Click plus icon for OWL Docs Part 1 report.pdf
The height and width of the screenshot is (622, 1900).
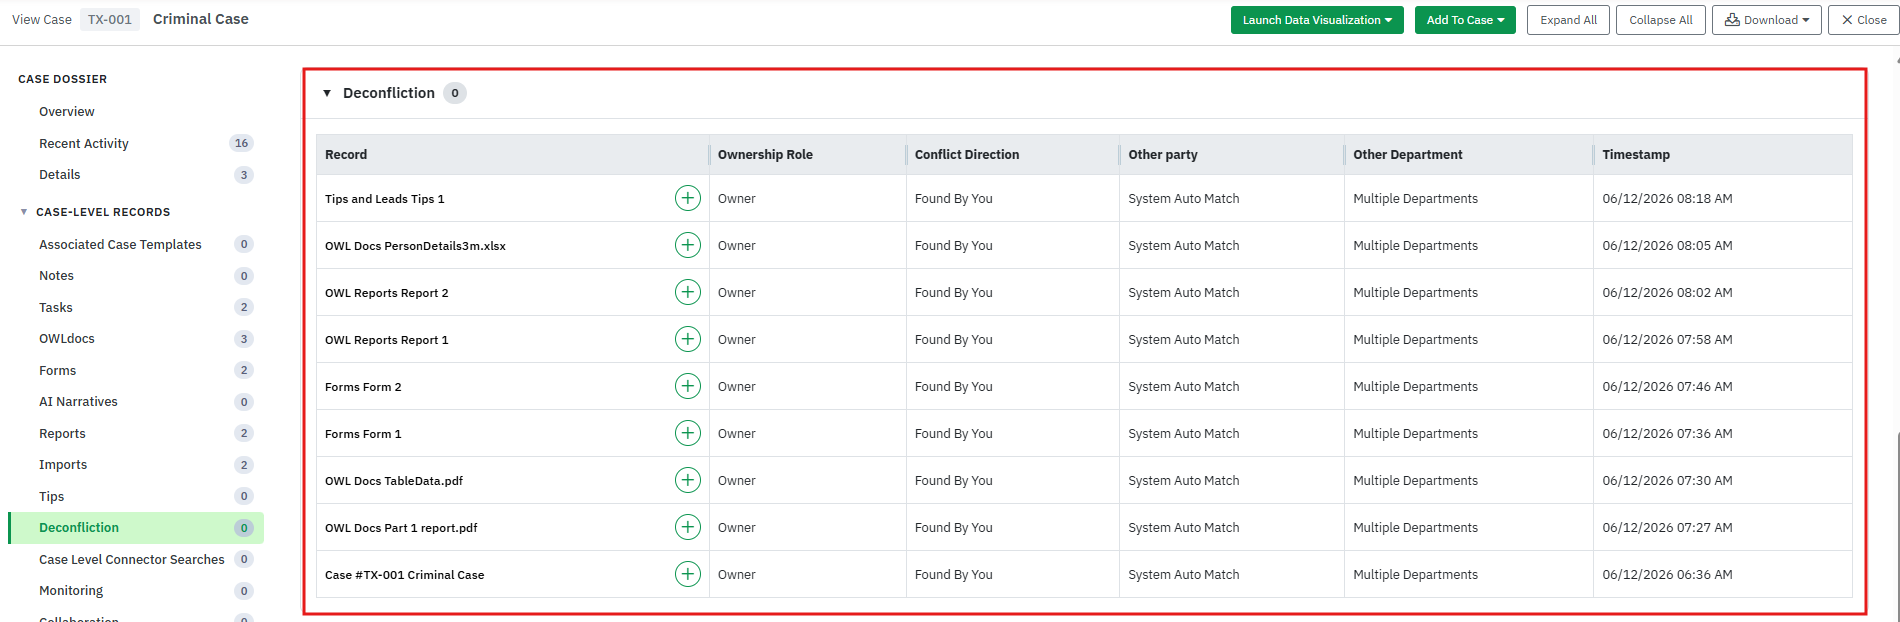[x=688, y=527]
